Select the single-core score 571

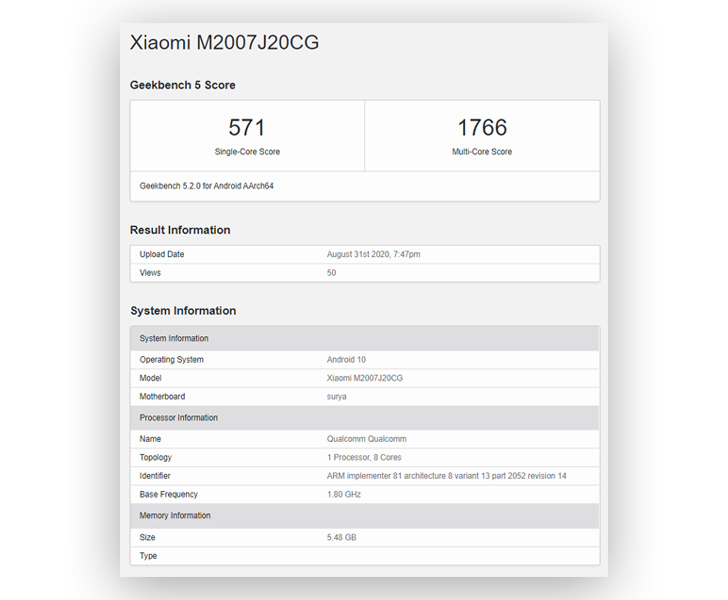click(247, 127)
